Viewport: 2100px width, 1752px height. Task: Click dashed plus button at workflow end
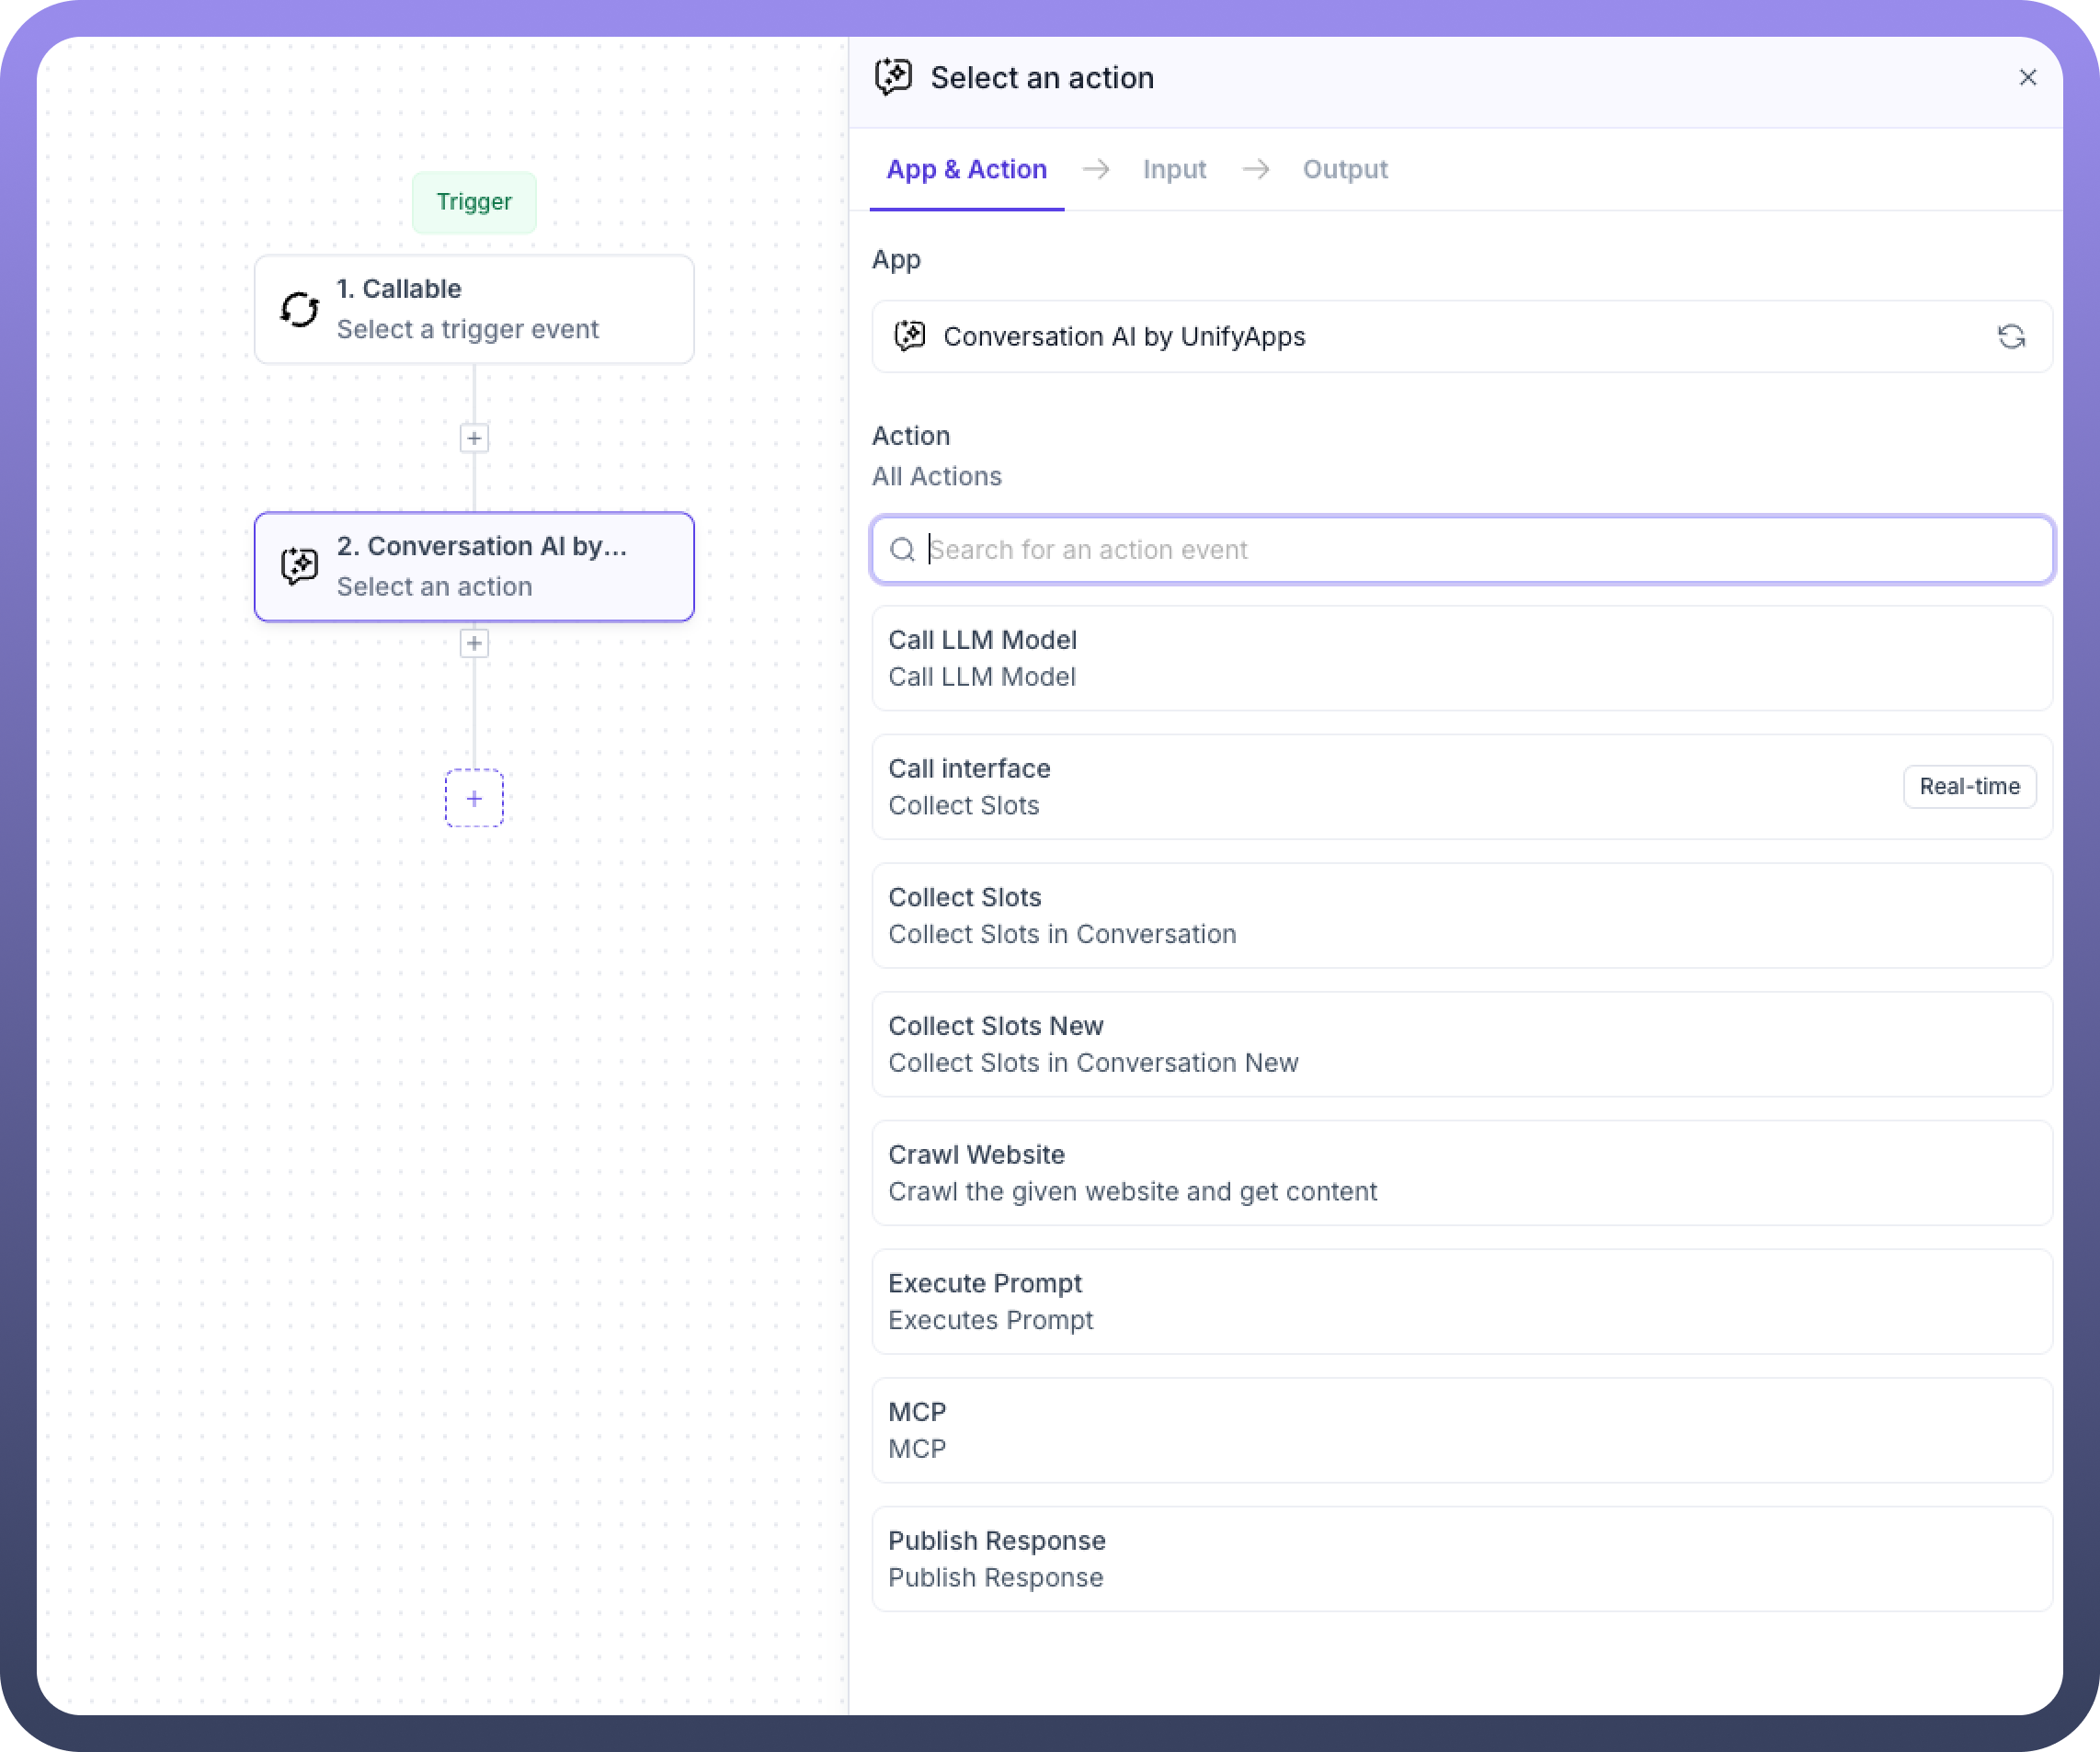474,798
